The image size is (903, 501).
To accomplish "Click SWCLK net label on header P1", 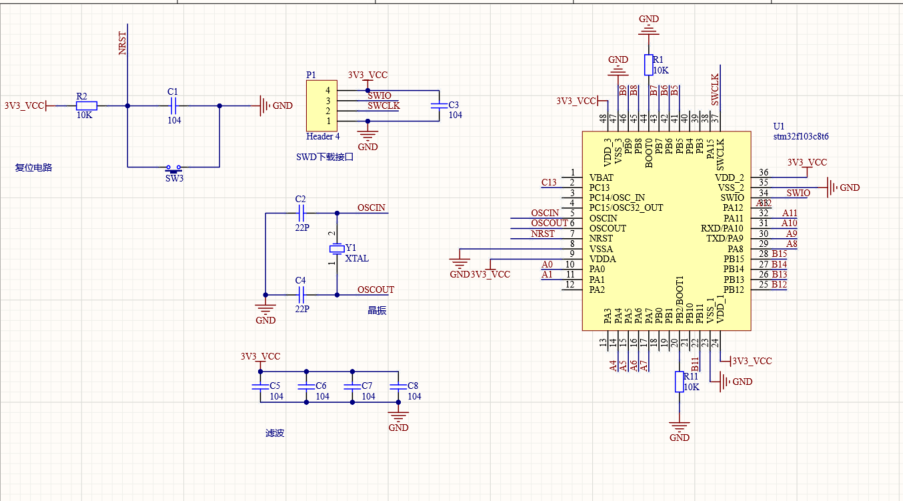I will click(x=384, y=106).
